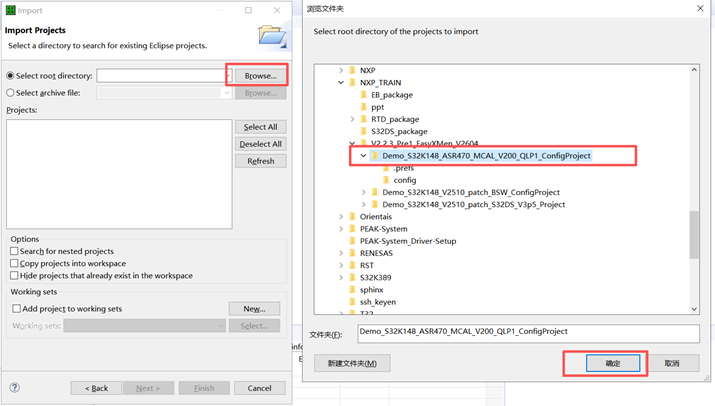
Task: Click the Back button
Action: [96, 388]
